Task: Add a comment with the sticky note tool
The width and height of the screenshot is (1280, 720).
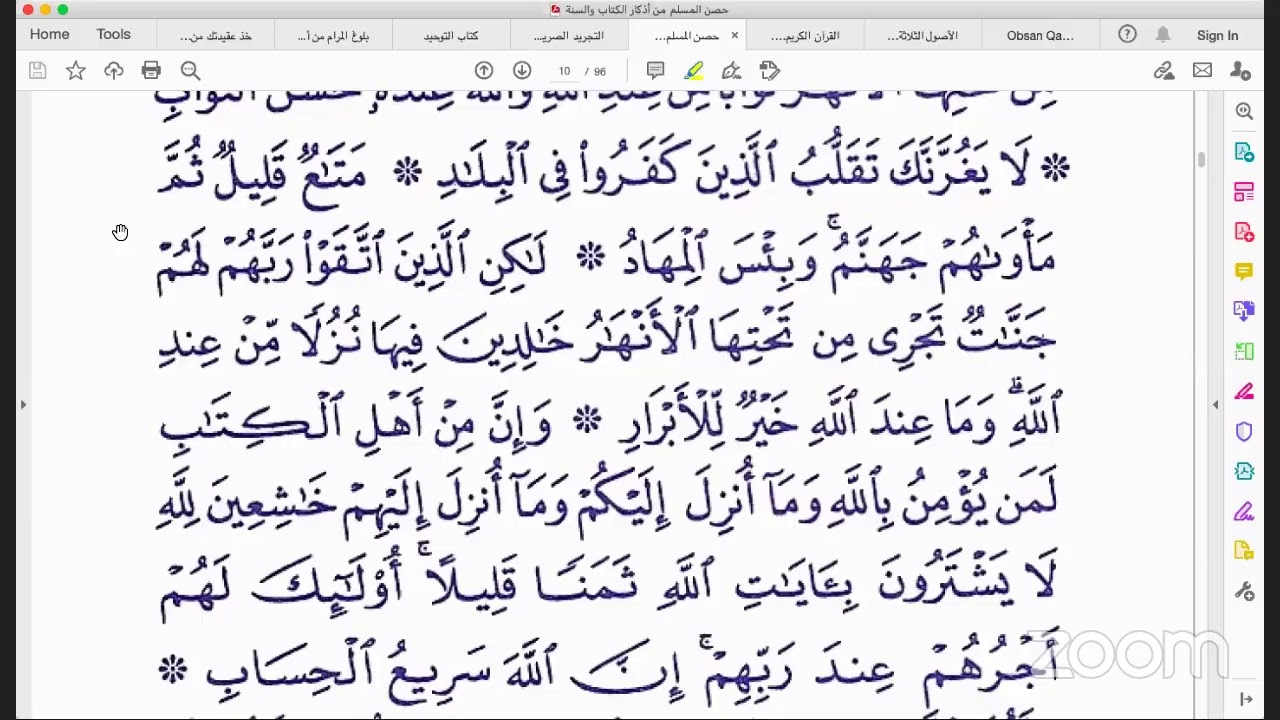Action: (x=656, y=70)
